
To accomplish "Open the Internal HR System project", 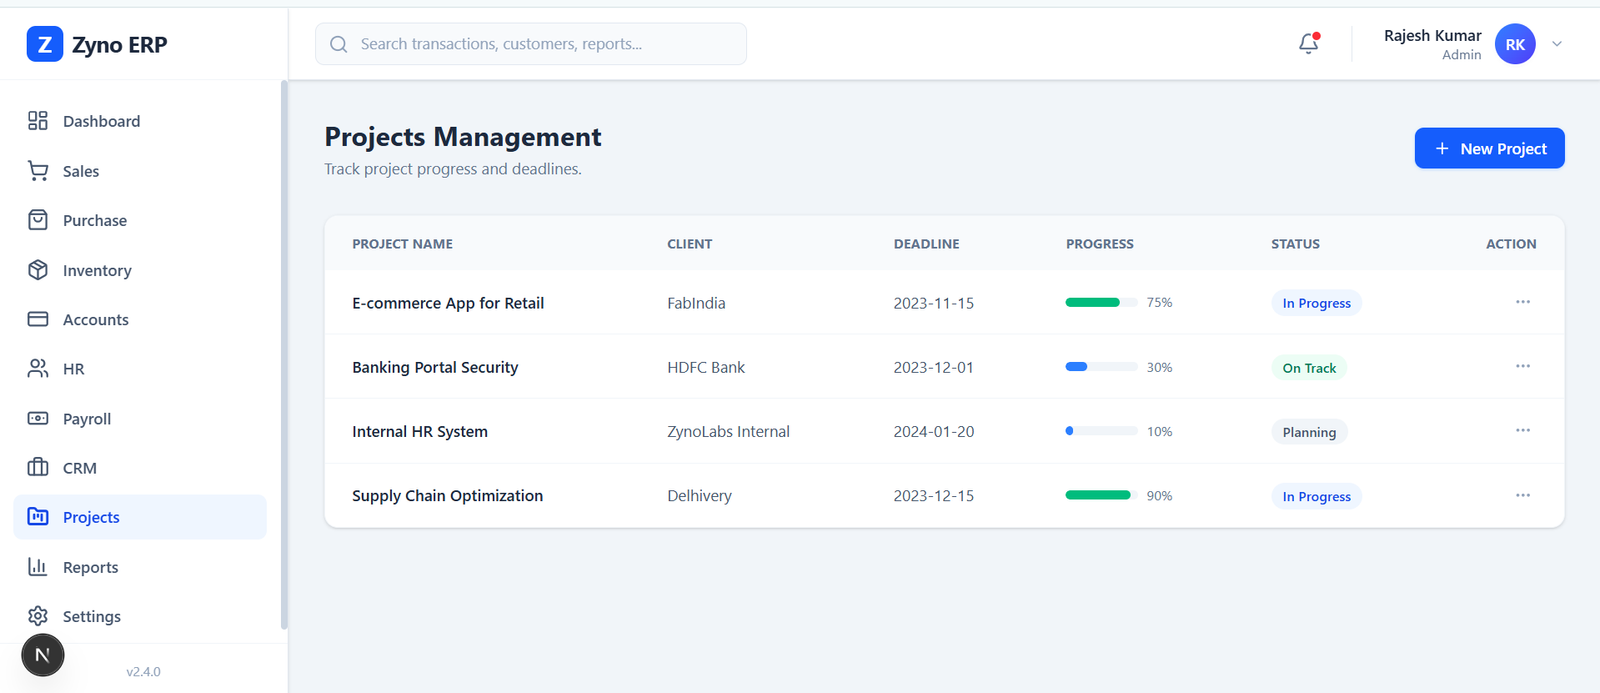I will (420, 431).
